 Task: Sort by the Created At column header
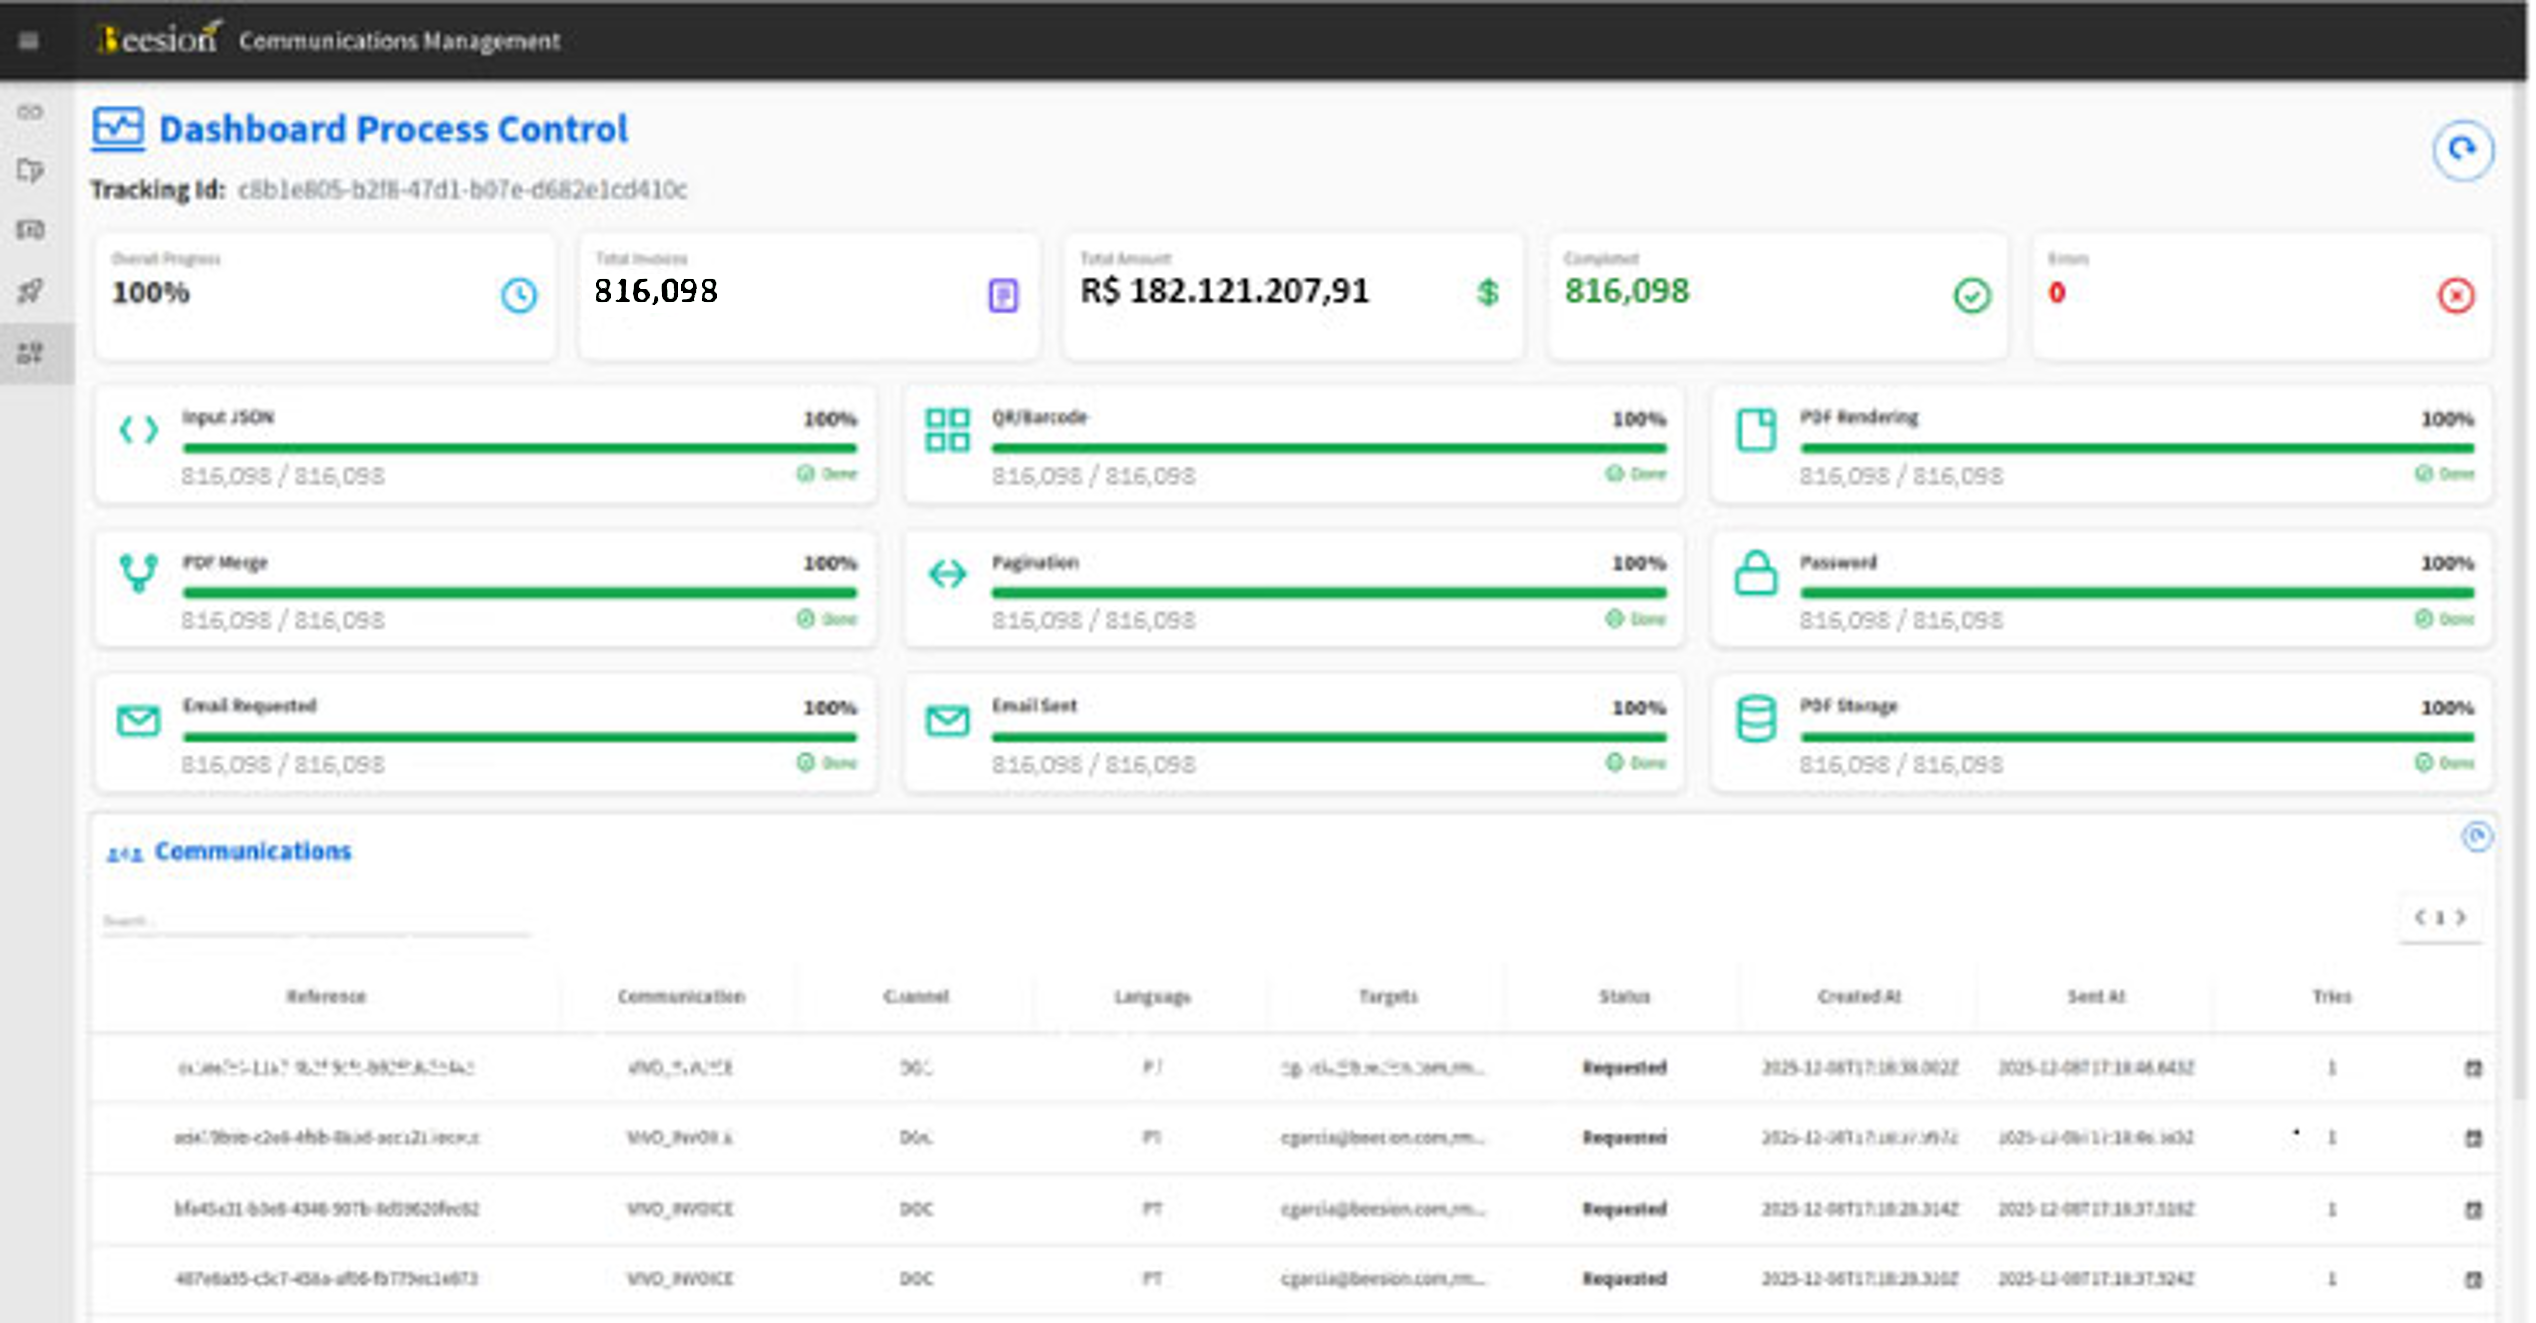point(1859,996)
